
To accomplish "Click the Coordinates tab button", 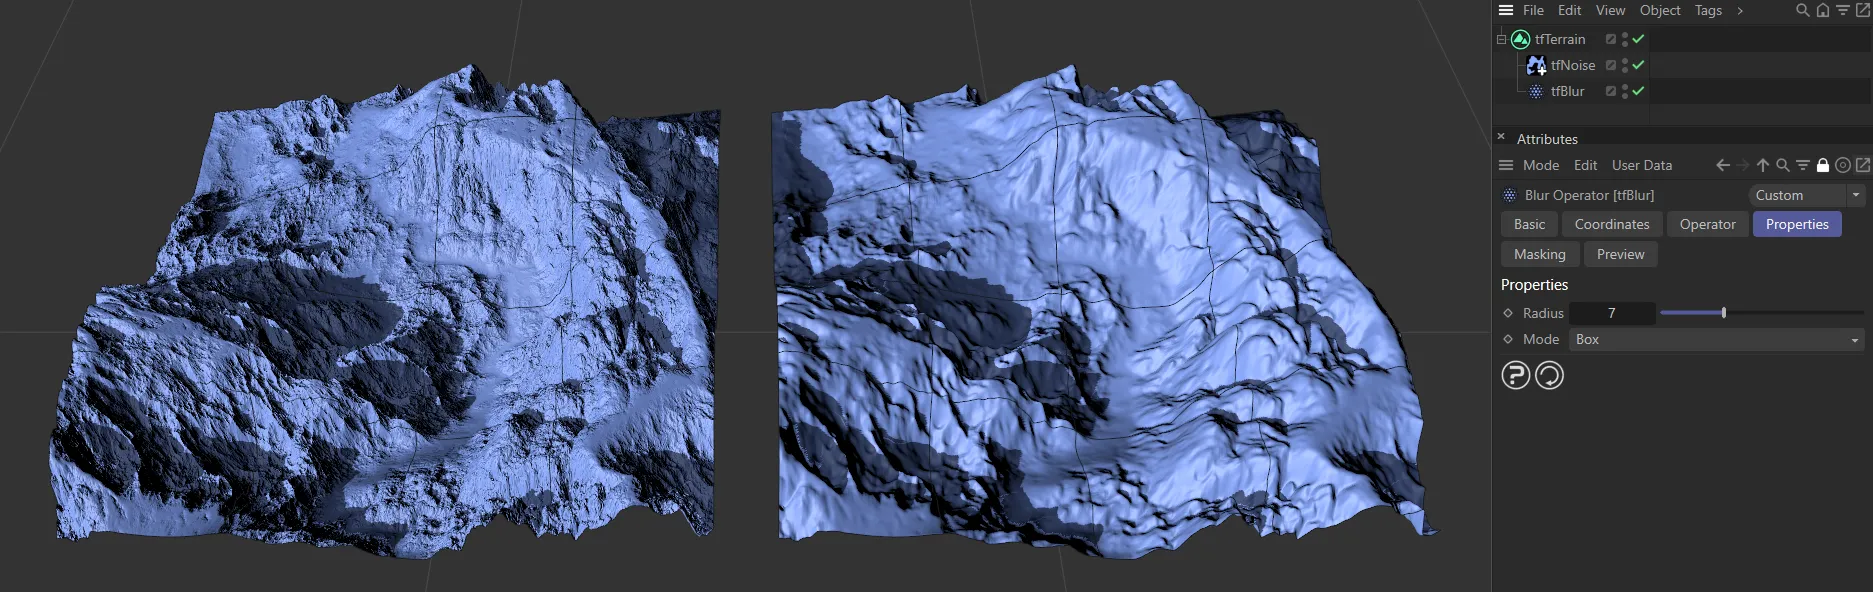I will pyautogui.click(x=1611, y=224).
